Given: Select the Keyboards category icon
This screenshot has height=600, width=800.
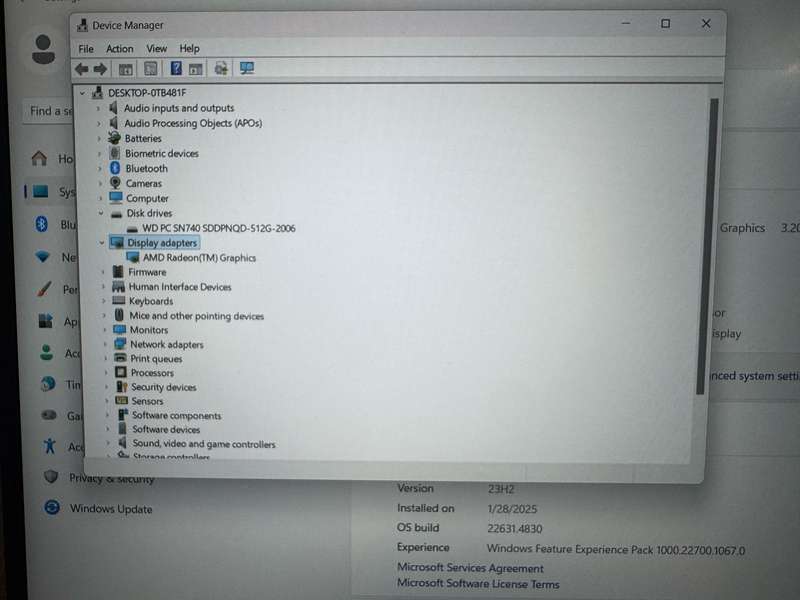Looking at the screenshot, I should click(x=119, y=301).
